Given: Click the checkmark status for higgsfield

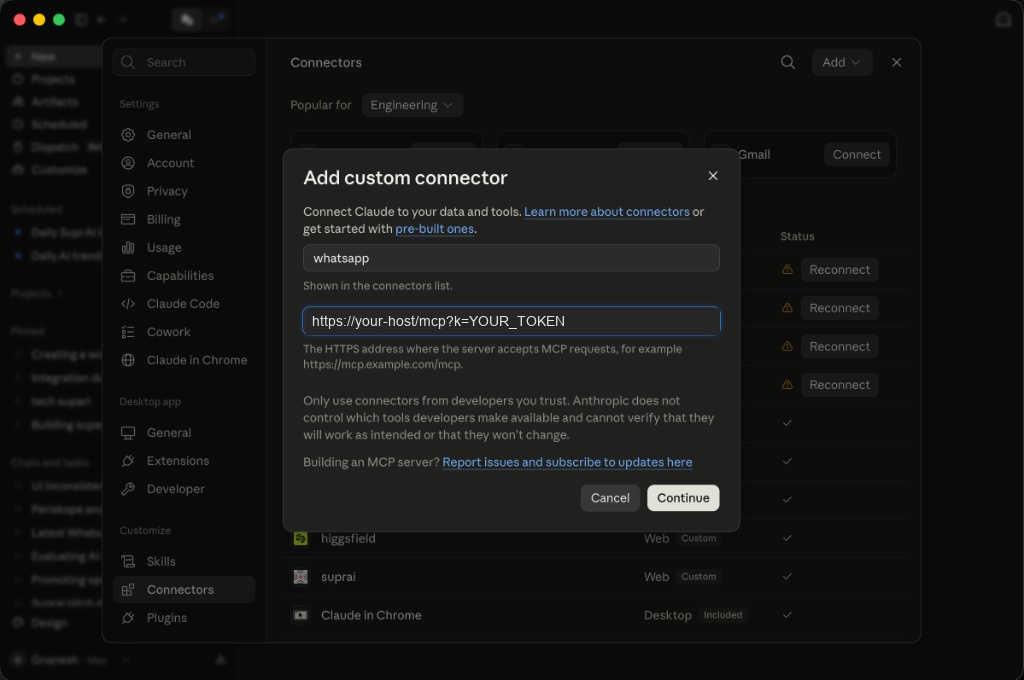Looking at the screenshot, I should [787, 538].
